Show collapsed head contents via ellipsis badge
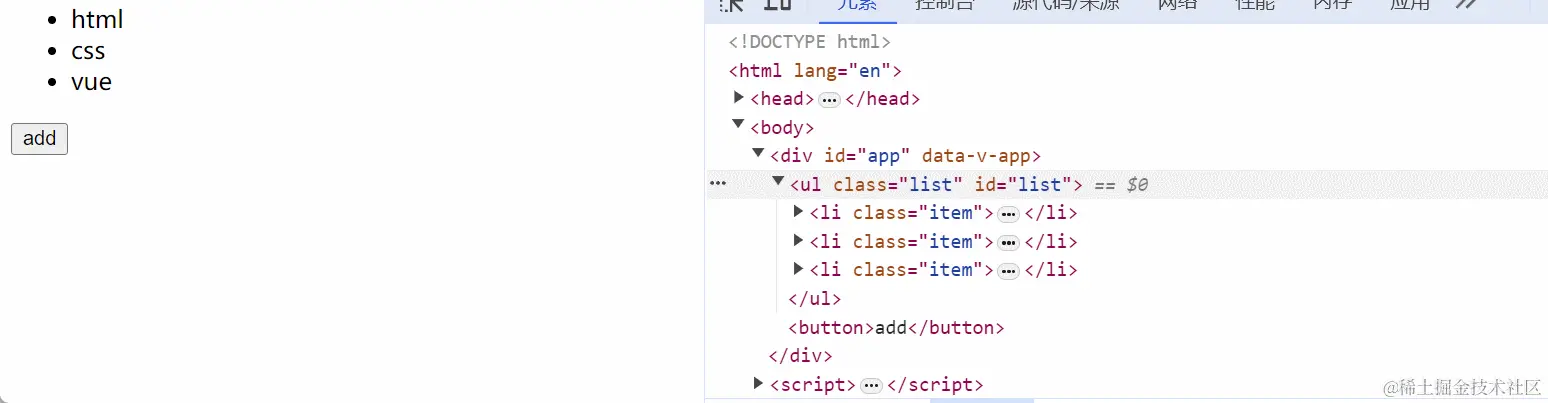 (x=829, y=99)
